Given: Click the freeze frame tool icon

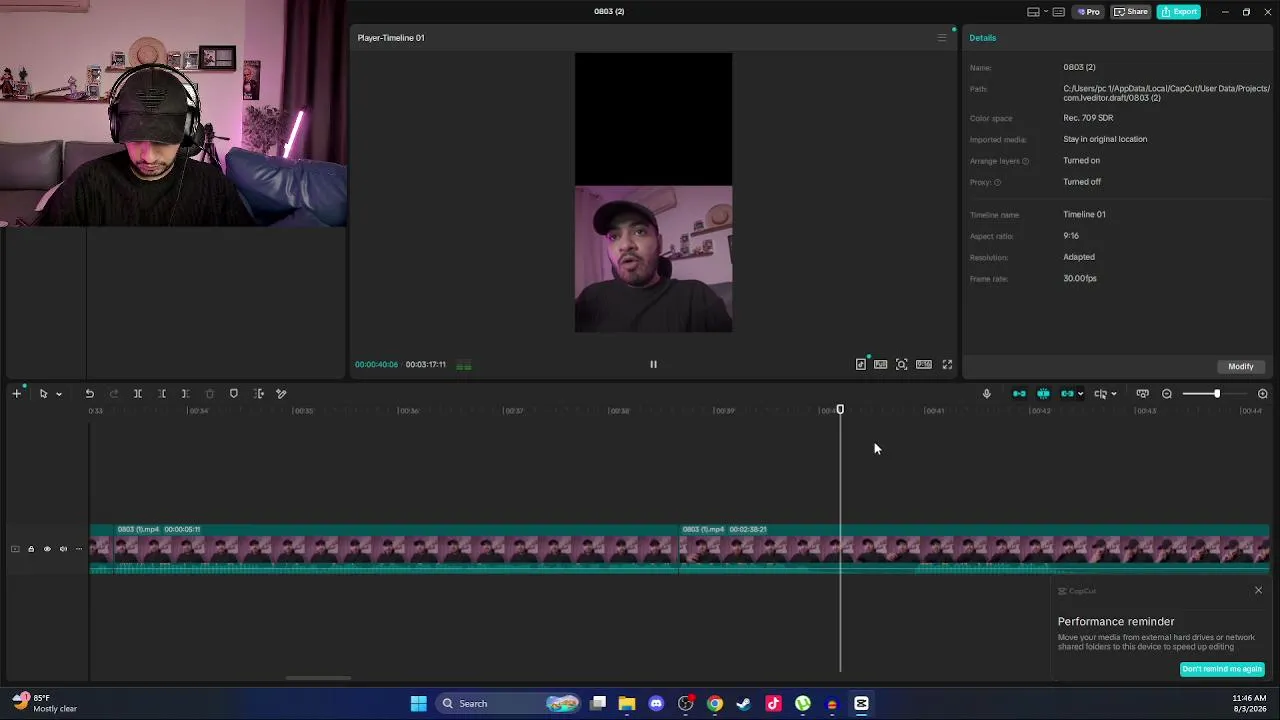Looking at the screenshot, I should [x=258, y=394].
